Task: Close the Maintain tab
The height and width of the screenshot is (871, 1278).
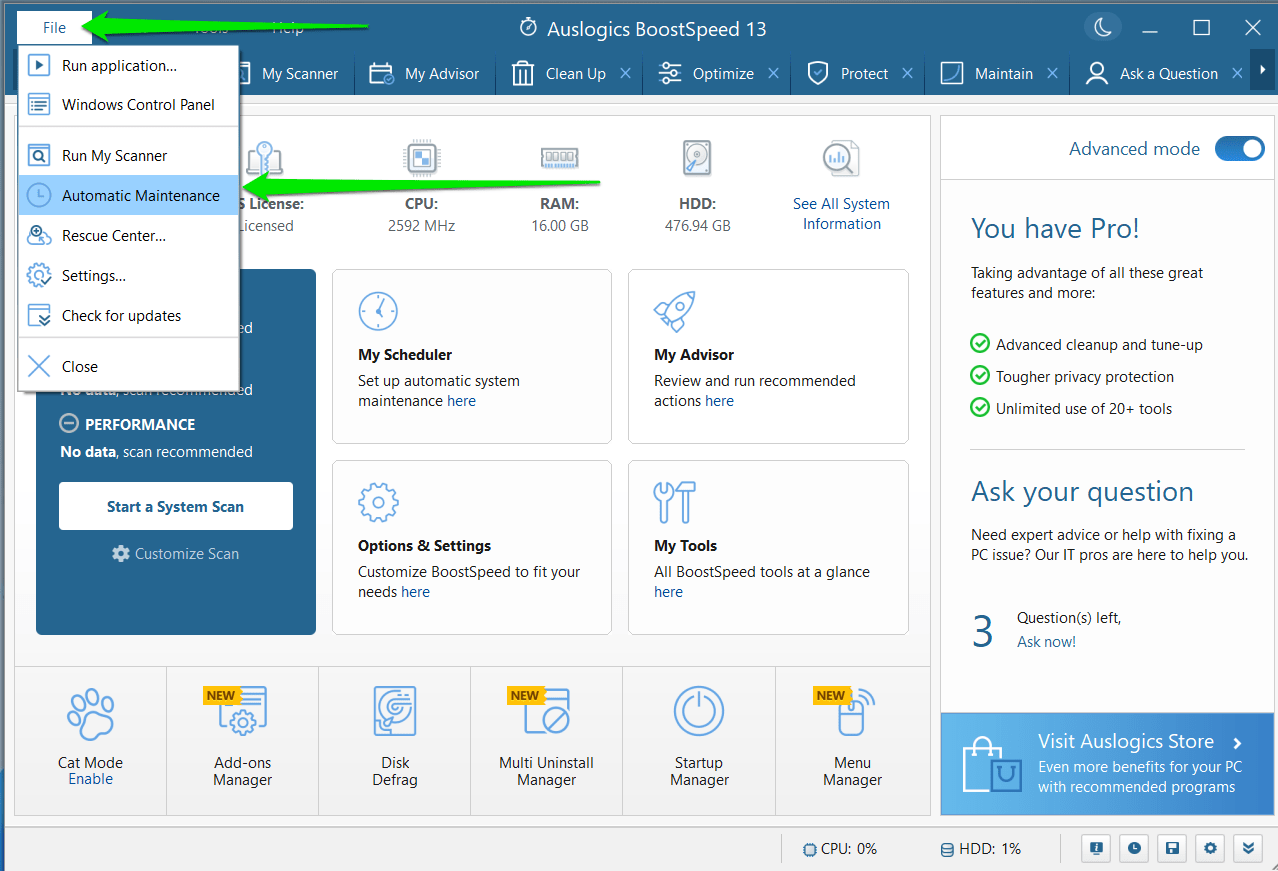Action: (1052, 73)
